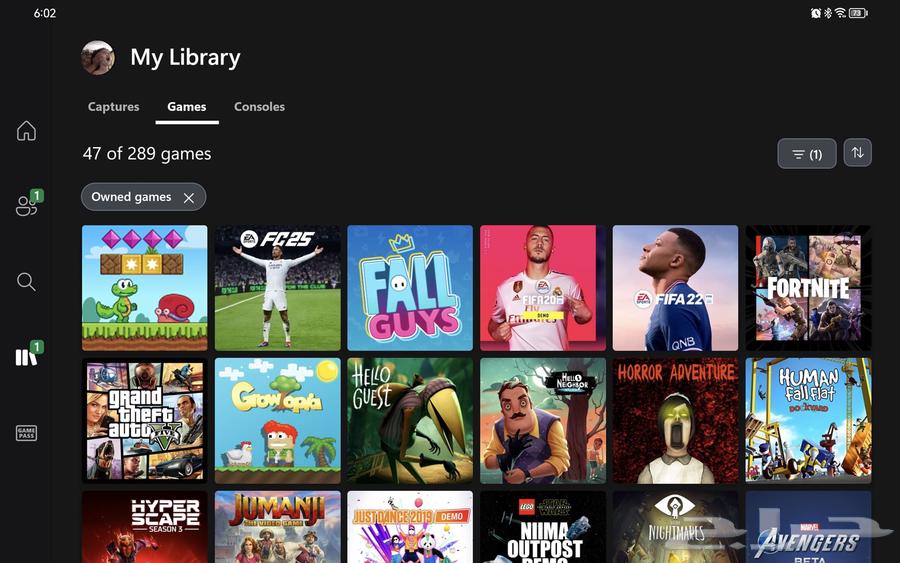The image size is (900, 563).
Task: Tap the Wi-Fi icon in status bar
Action: pyautogui.click(x=840, y=13)
